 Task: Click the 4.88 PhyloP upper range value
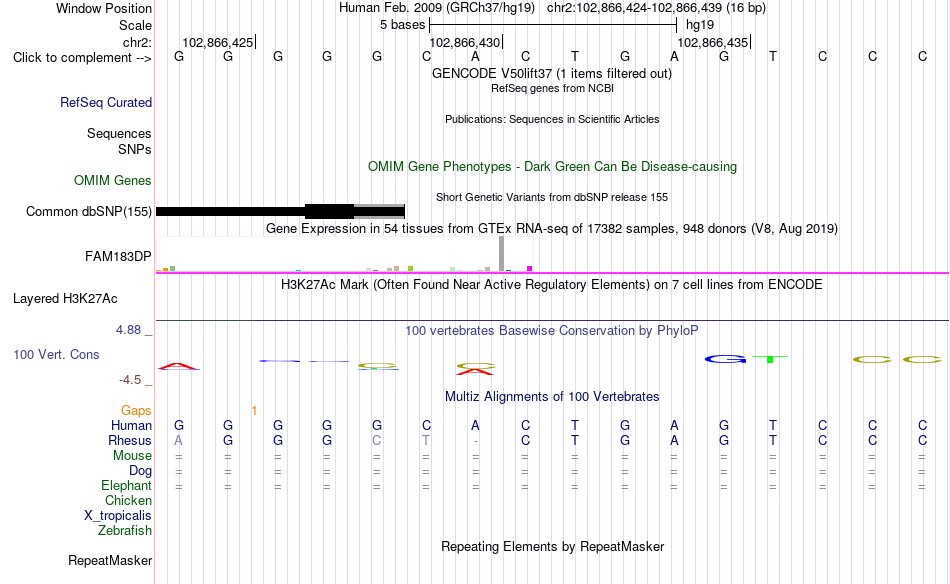click(128, 330)
